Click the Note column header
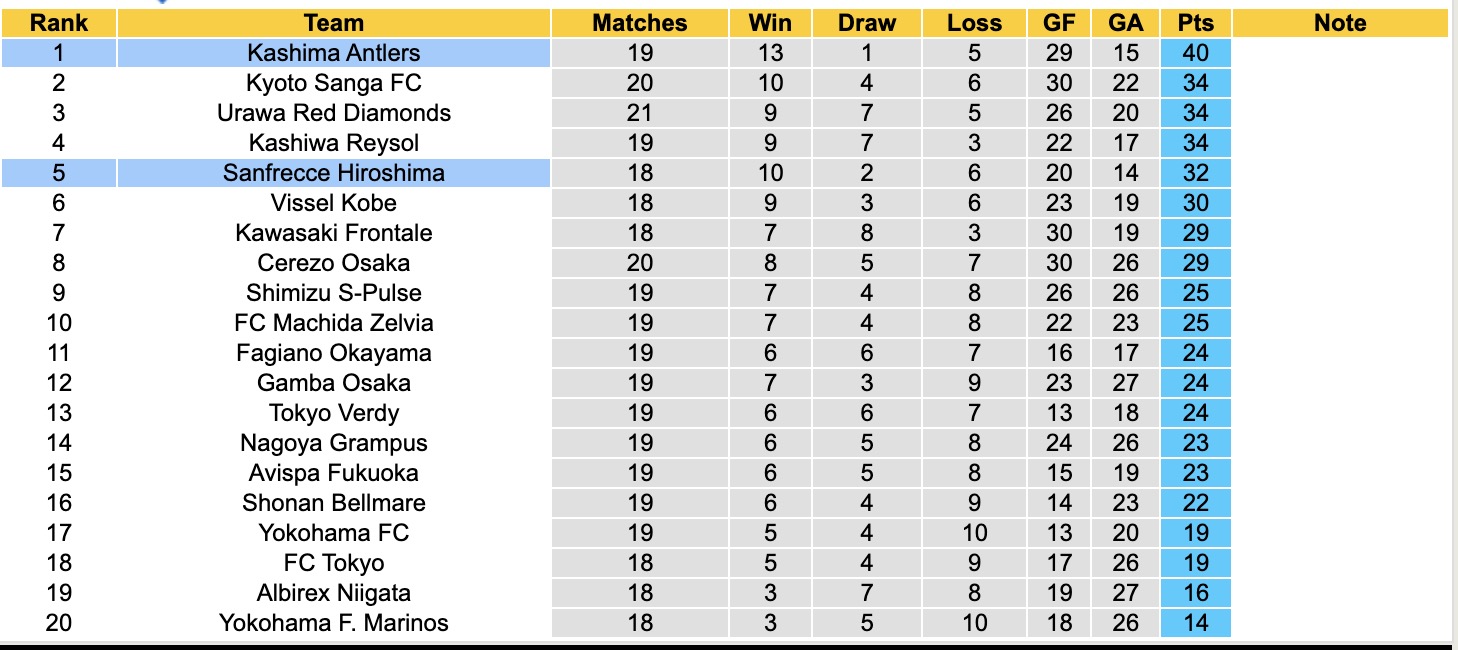 1340,23
